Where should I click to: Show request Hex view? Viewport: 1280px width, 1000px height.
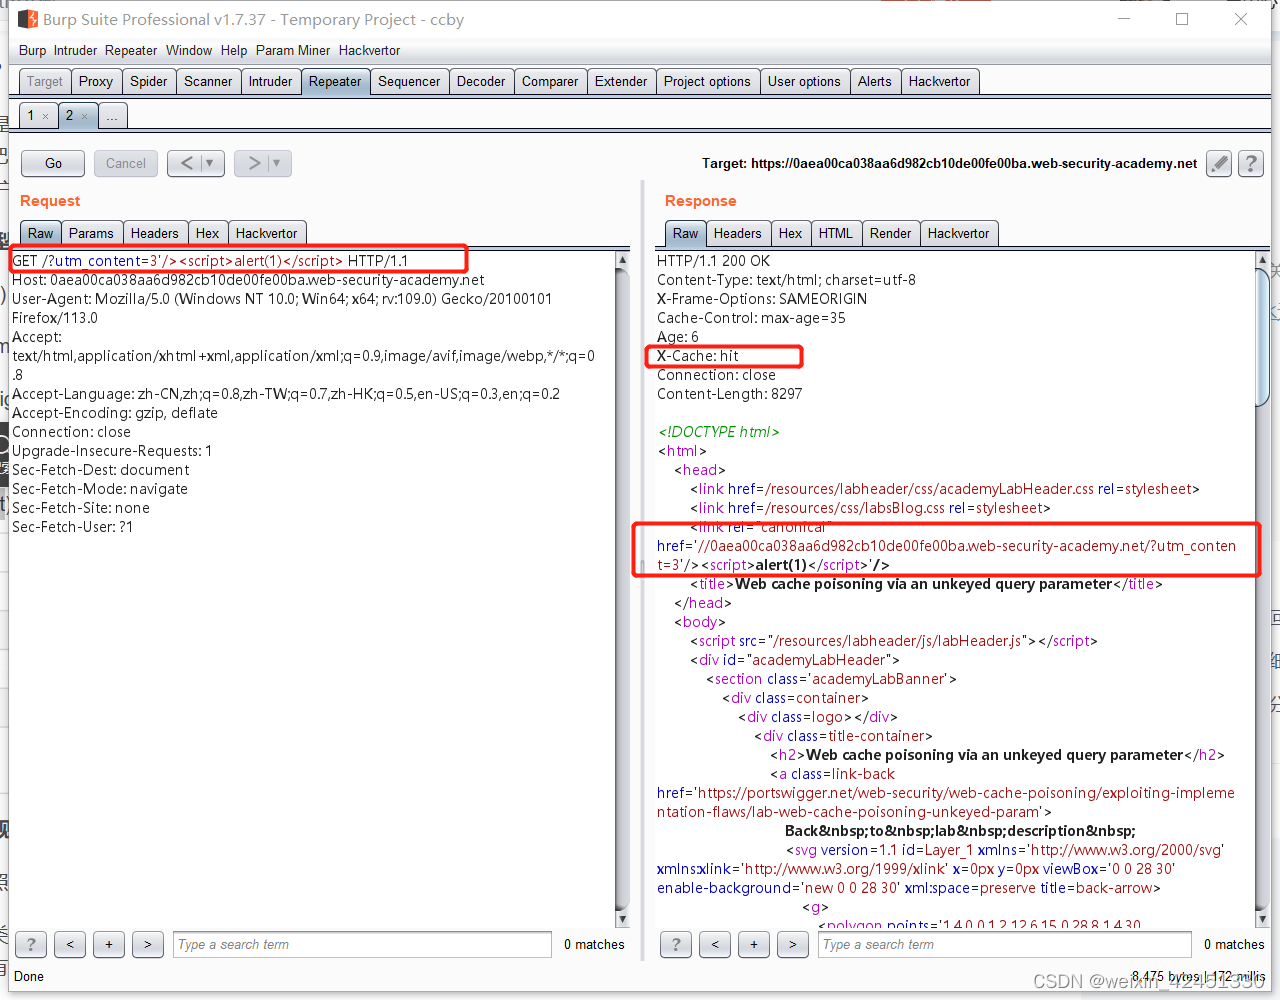[207, 233]
